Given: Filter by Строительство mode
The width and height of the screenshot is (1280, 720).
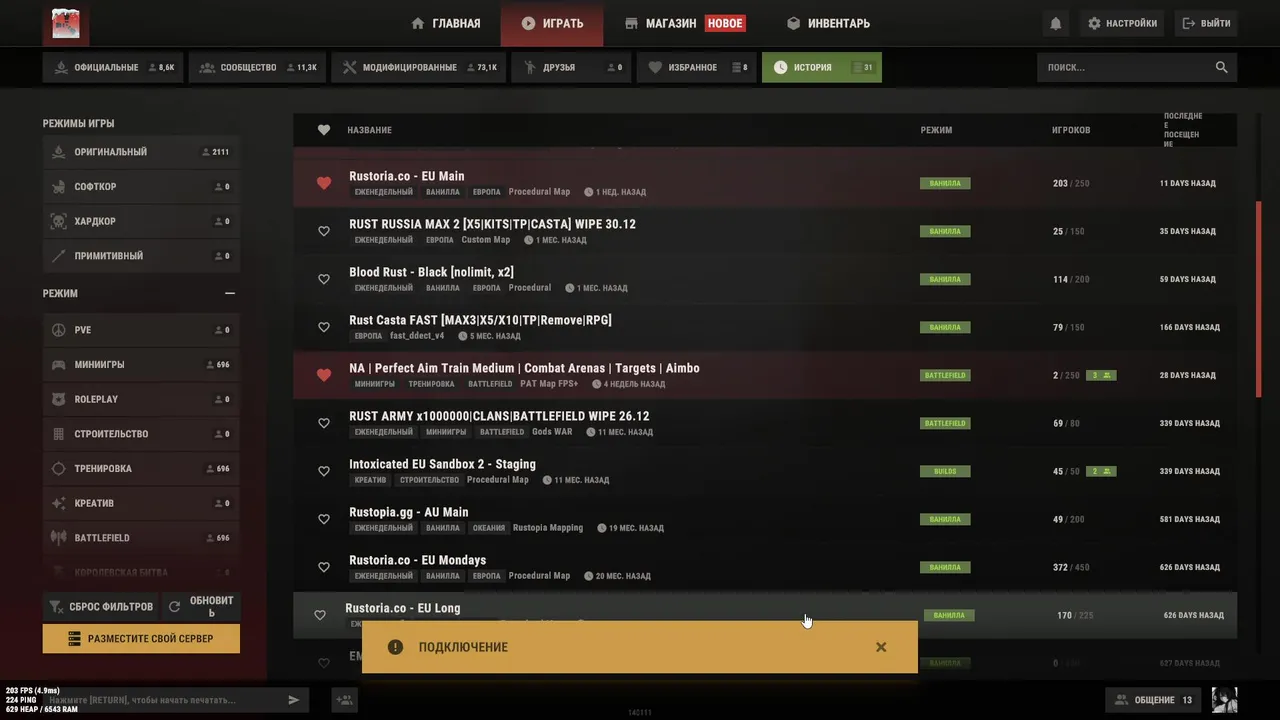Looking at the screenshot, I should click(141, 434).
